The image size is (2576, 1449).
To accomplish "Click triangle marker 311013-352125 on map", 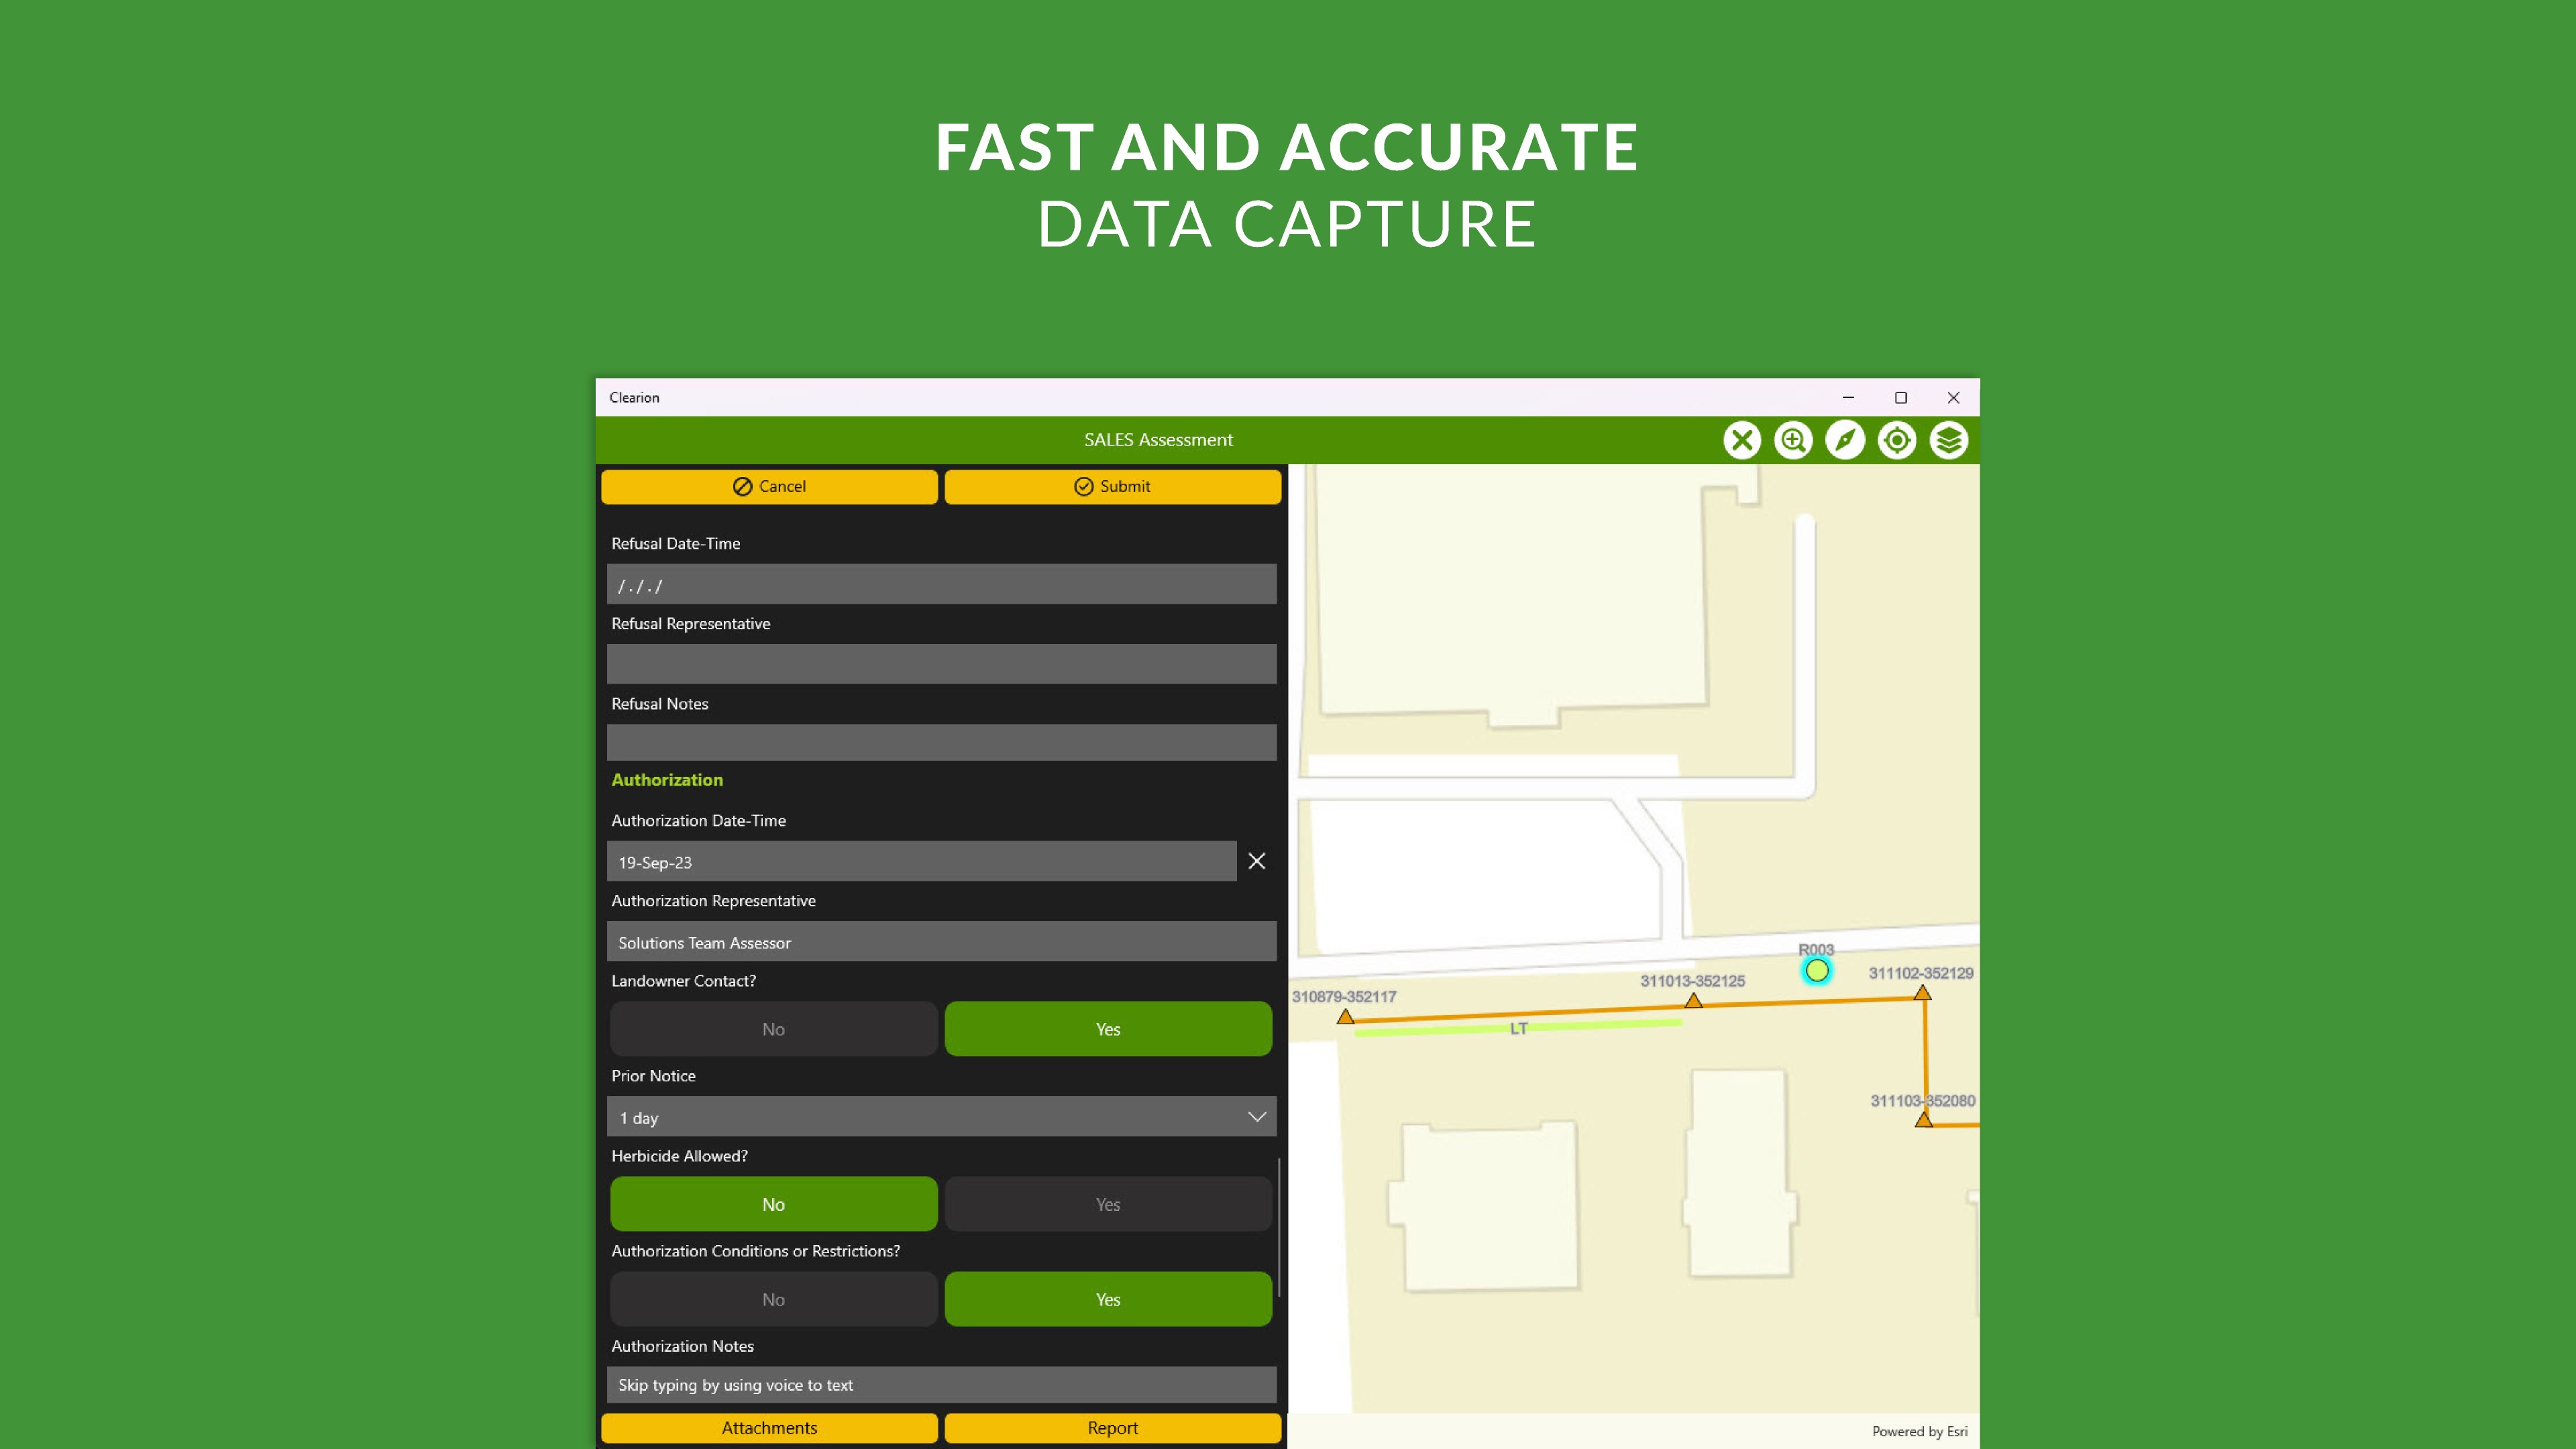I will 1693,1000.
